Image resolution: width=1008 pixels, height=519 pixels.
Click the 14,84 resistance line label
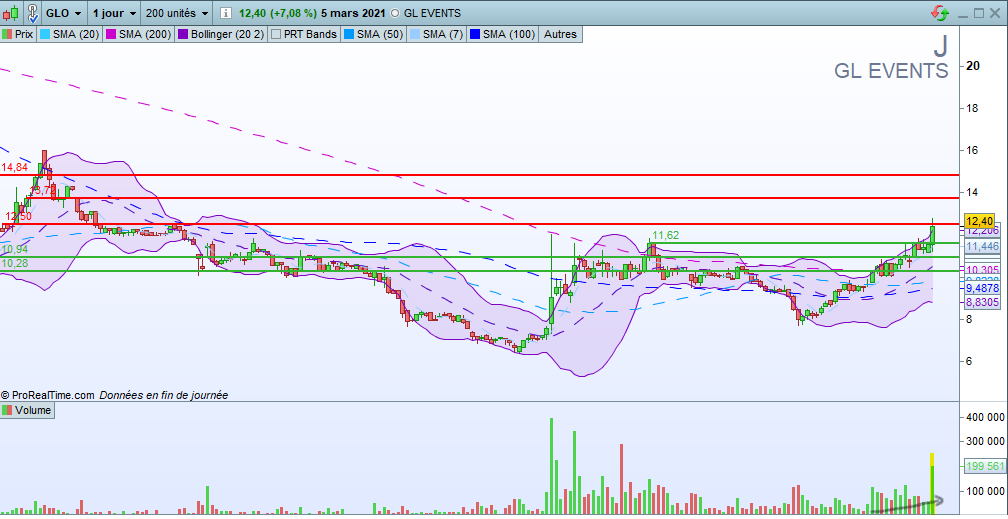click(15, 168)
